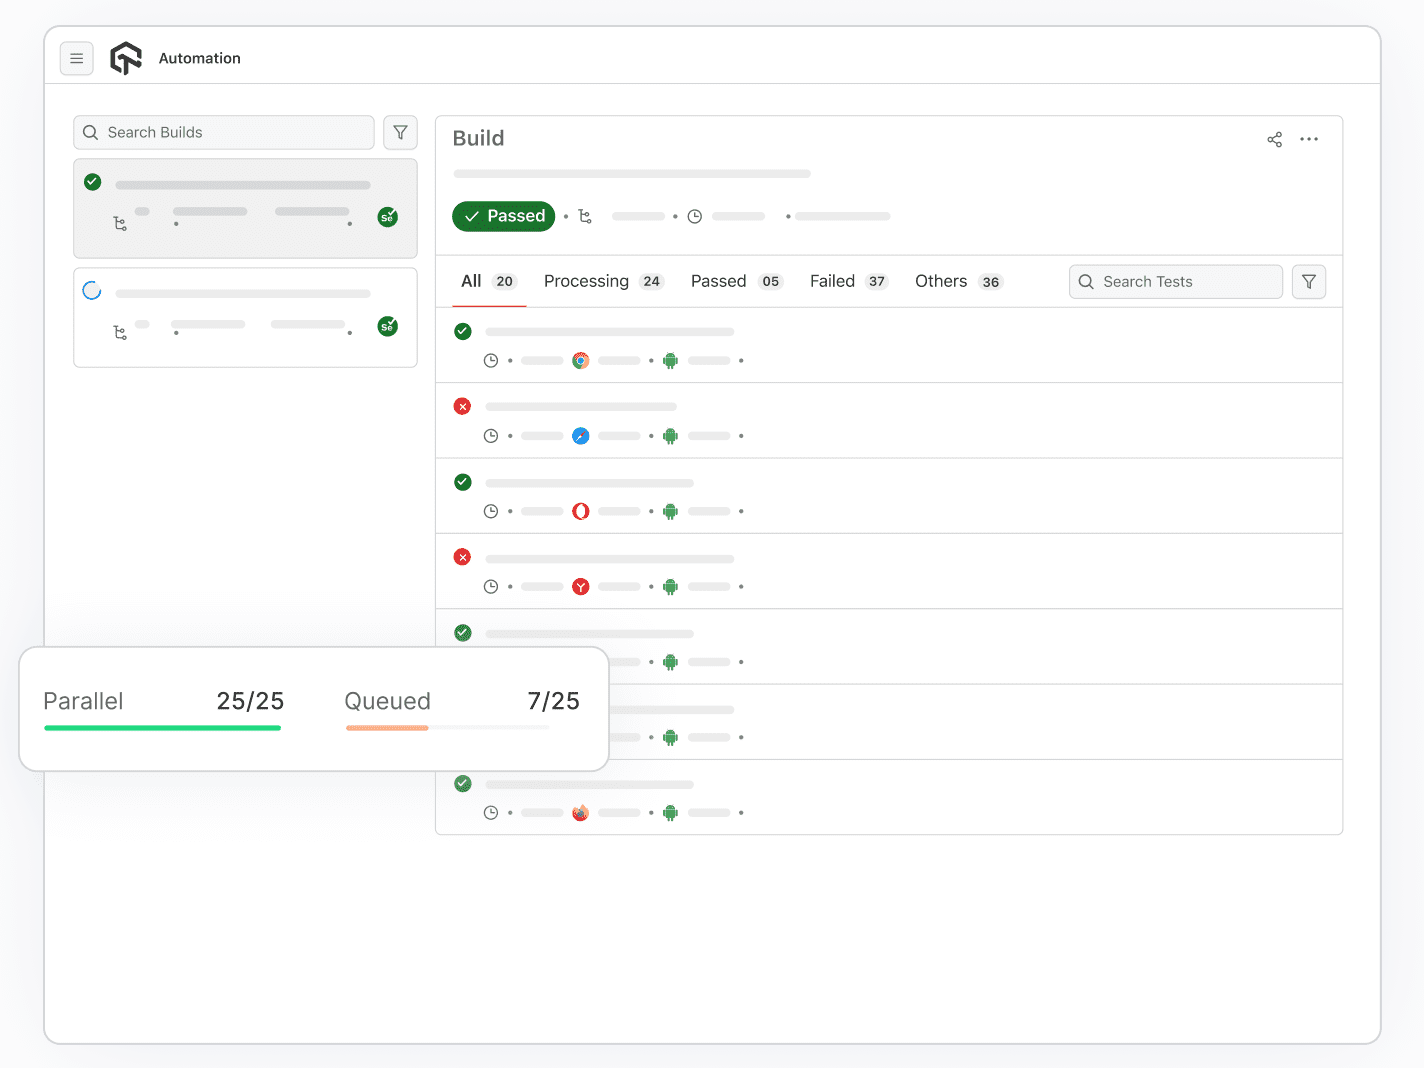This screenshot has width=1424, height=1068.
Task: Click the Edge browser icon on the failed test
Action: pos(580,436)
